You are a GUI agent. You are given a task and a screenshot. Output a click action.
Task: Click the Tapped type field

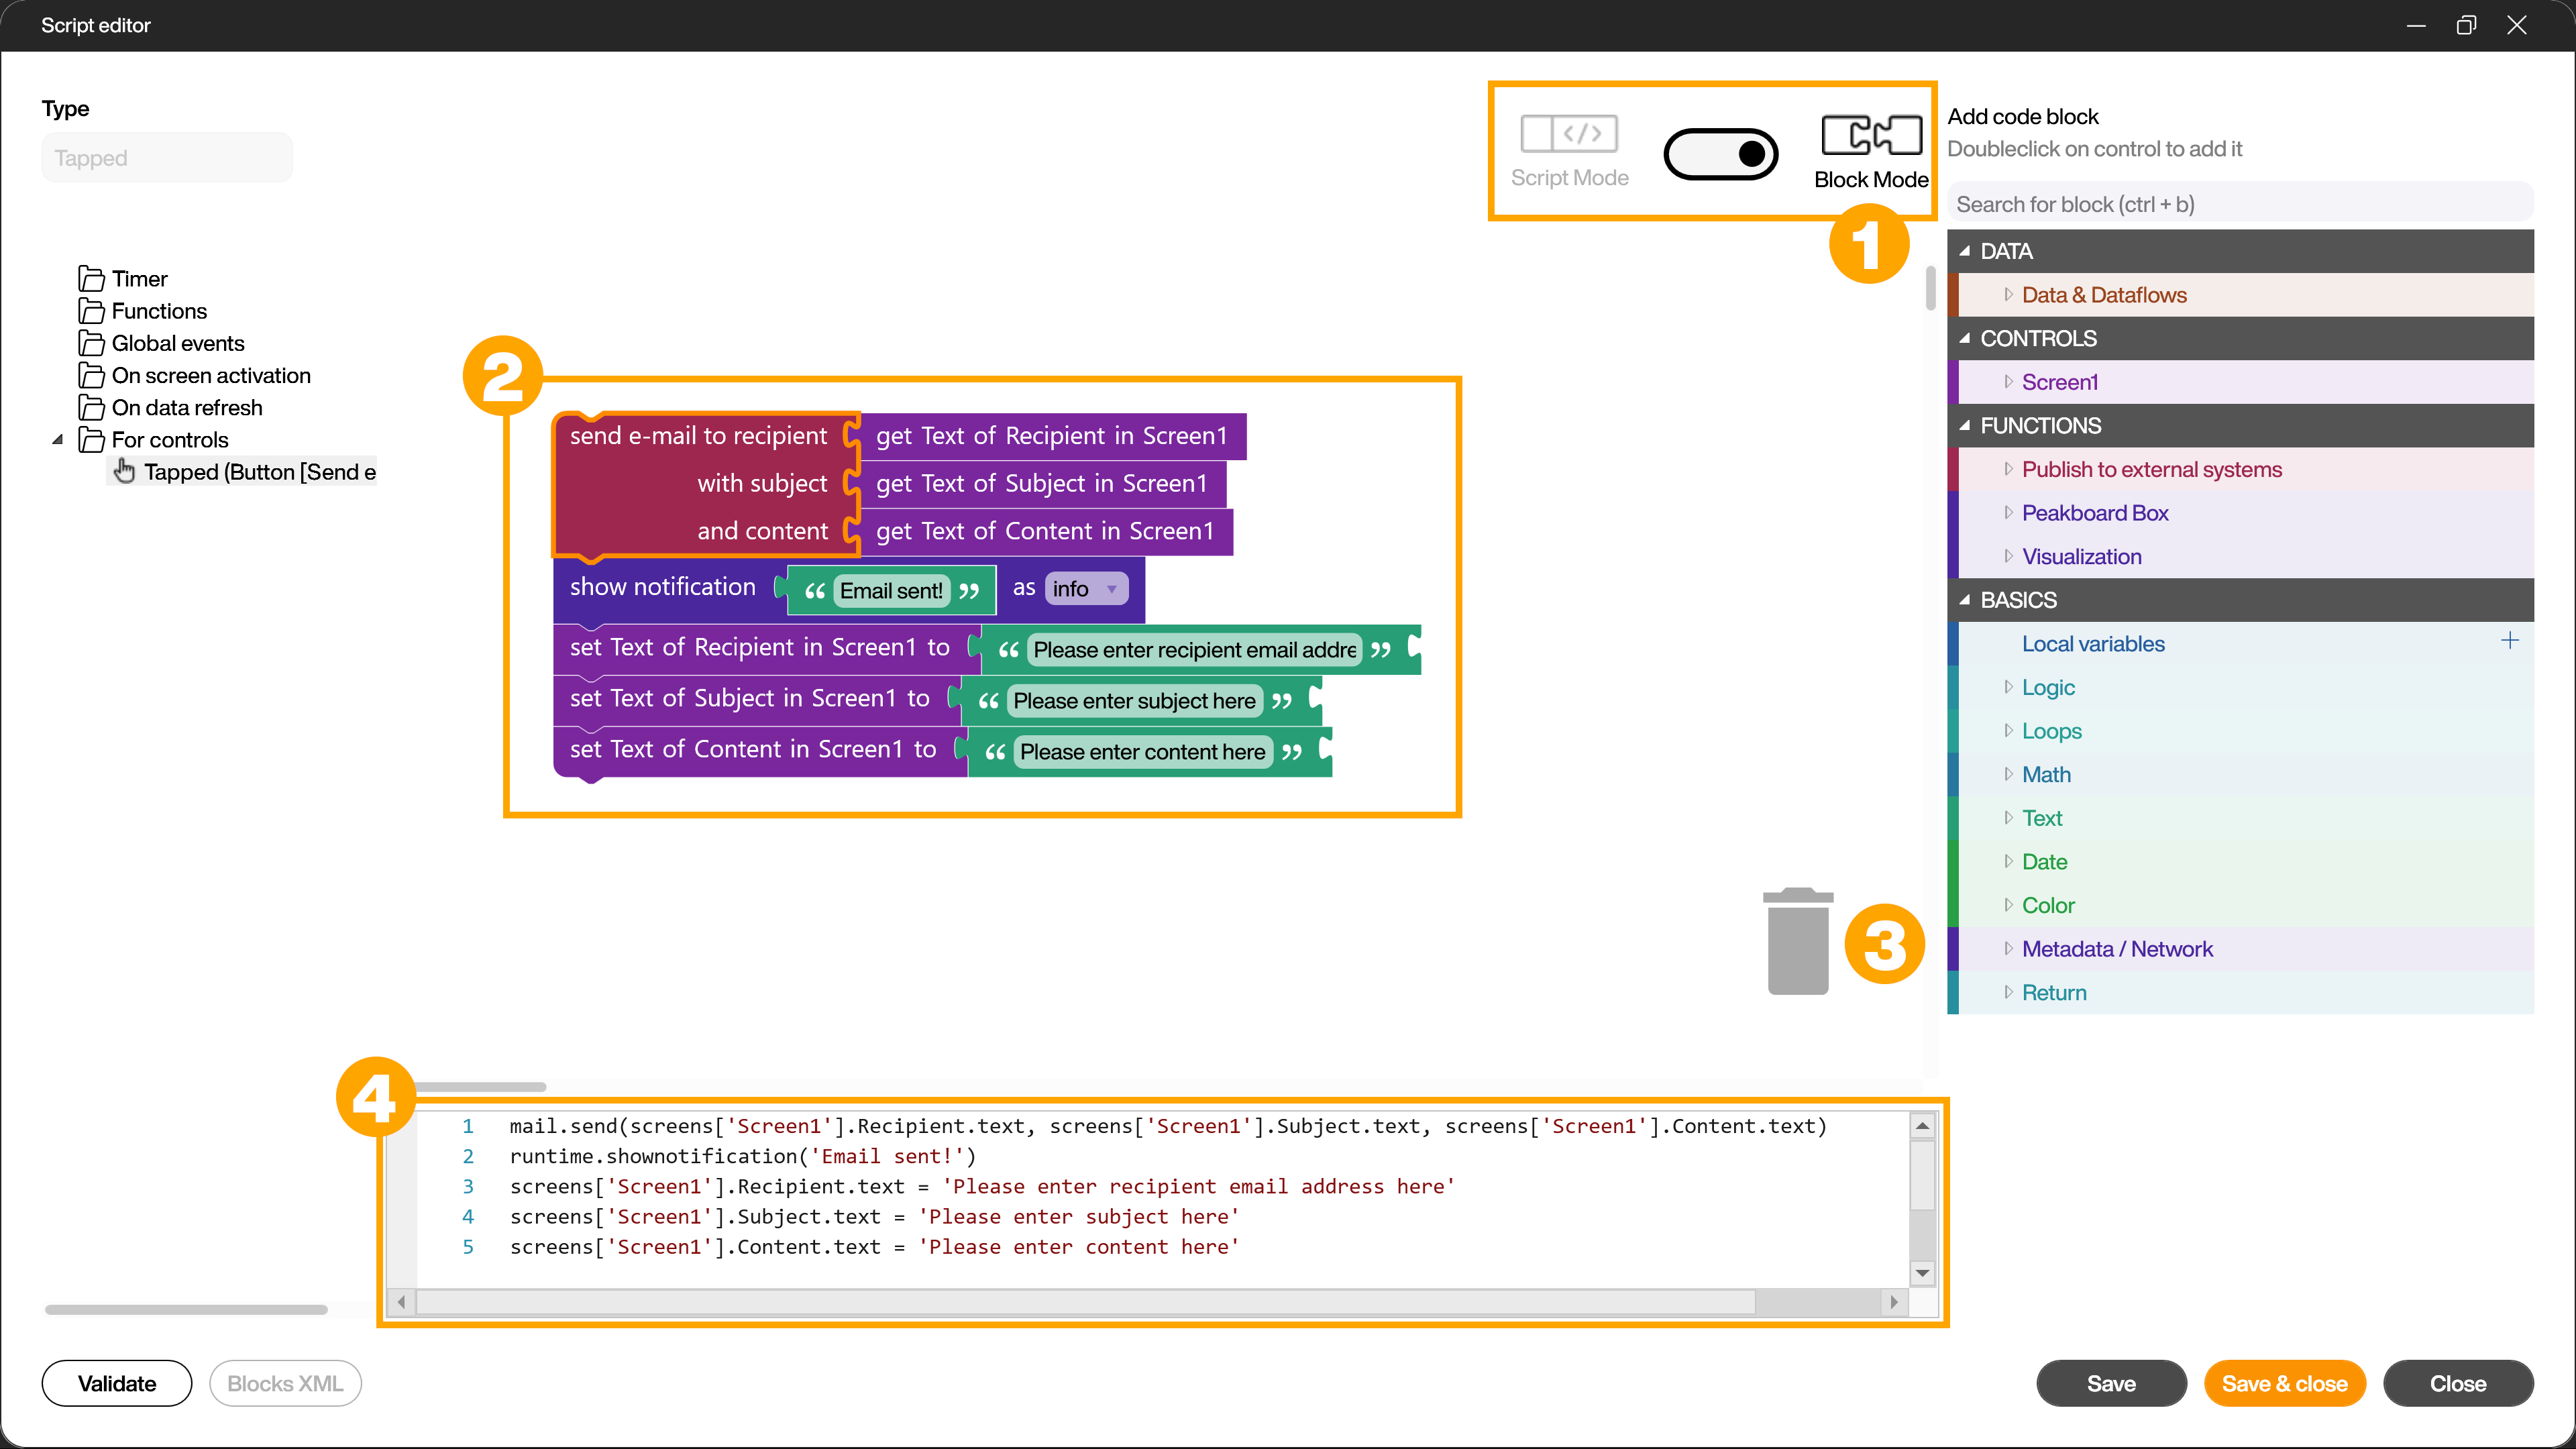click(x=167, y=158)
